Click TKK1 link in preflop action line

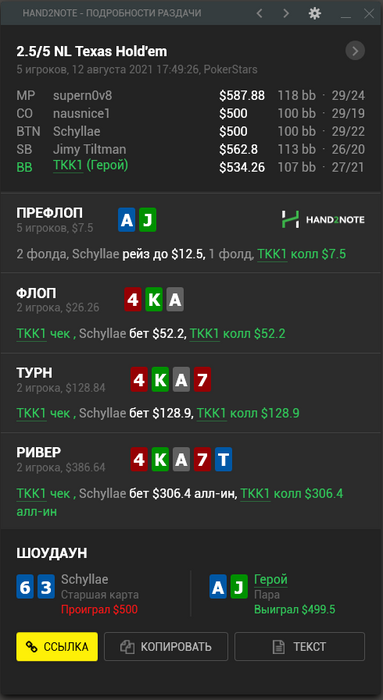pyautogui.click(x=272, y=254)
